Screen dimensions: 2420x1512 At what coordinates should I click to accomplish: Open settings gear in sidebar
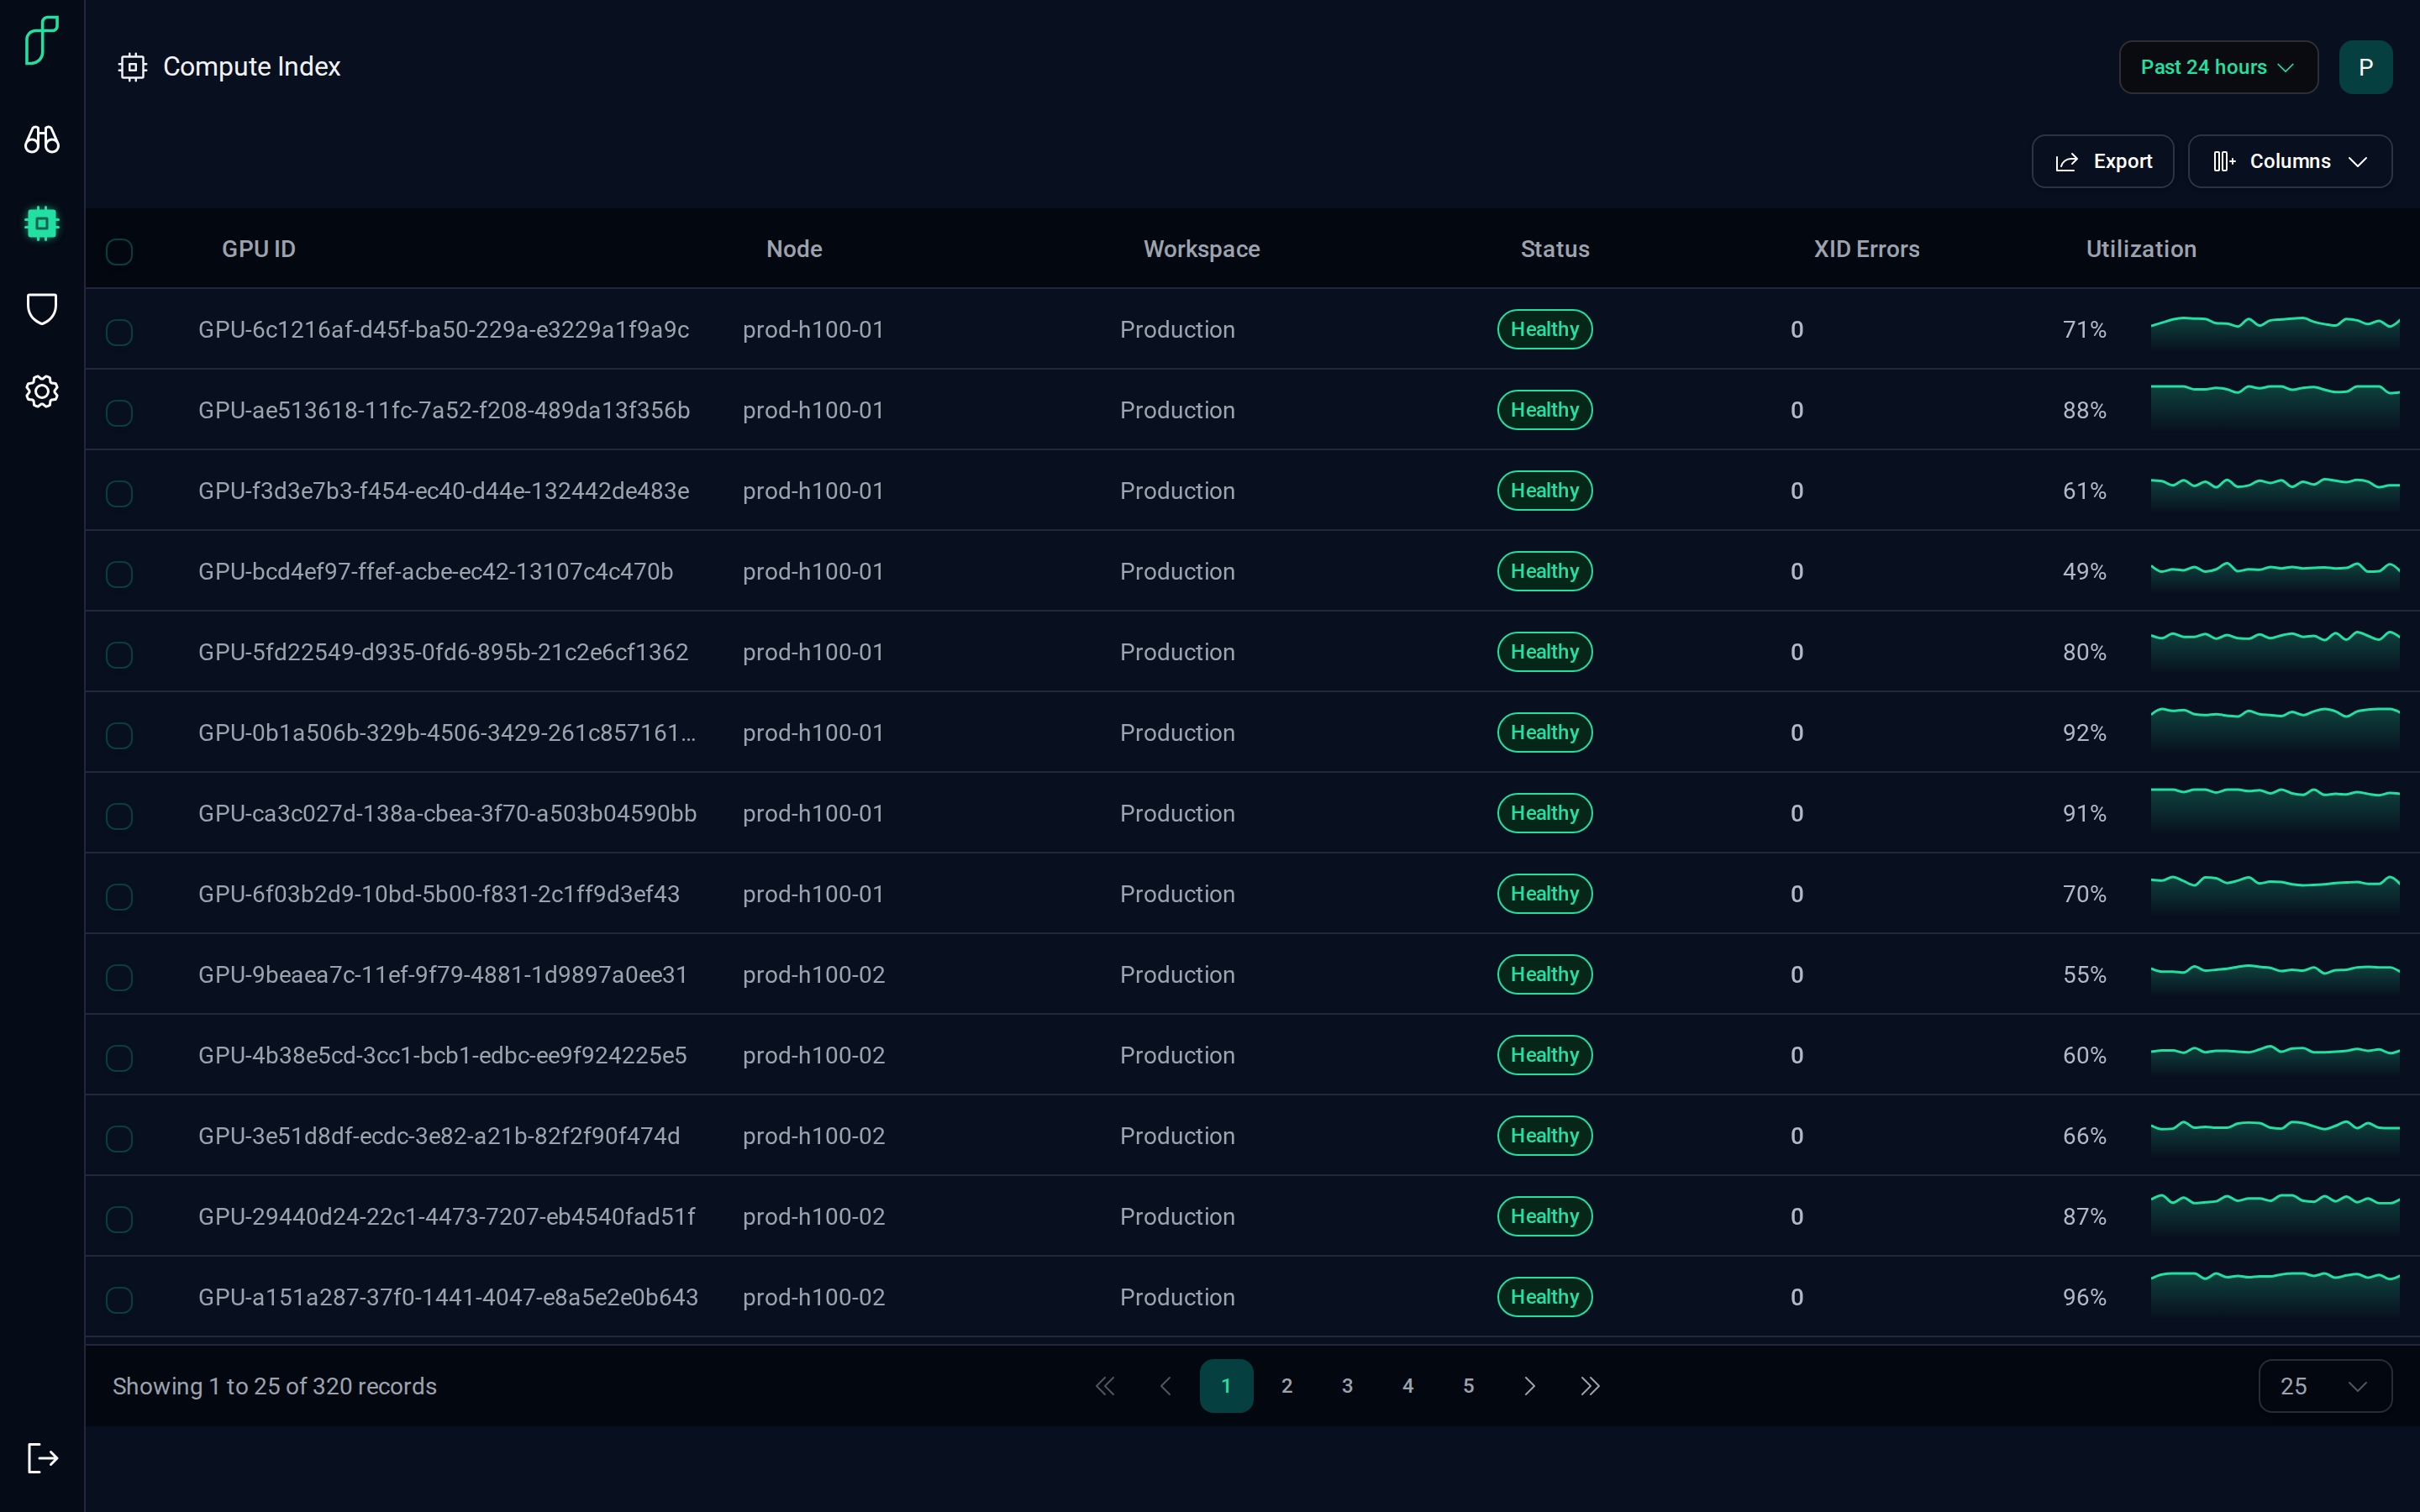pyautogui.click(x=42, y=391)
